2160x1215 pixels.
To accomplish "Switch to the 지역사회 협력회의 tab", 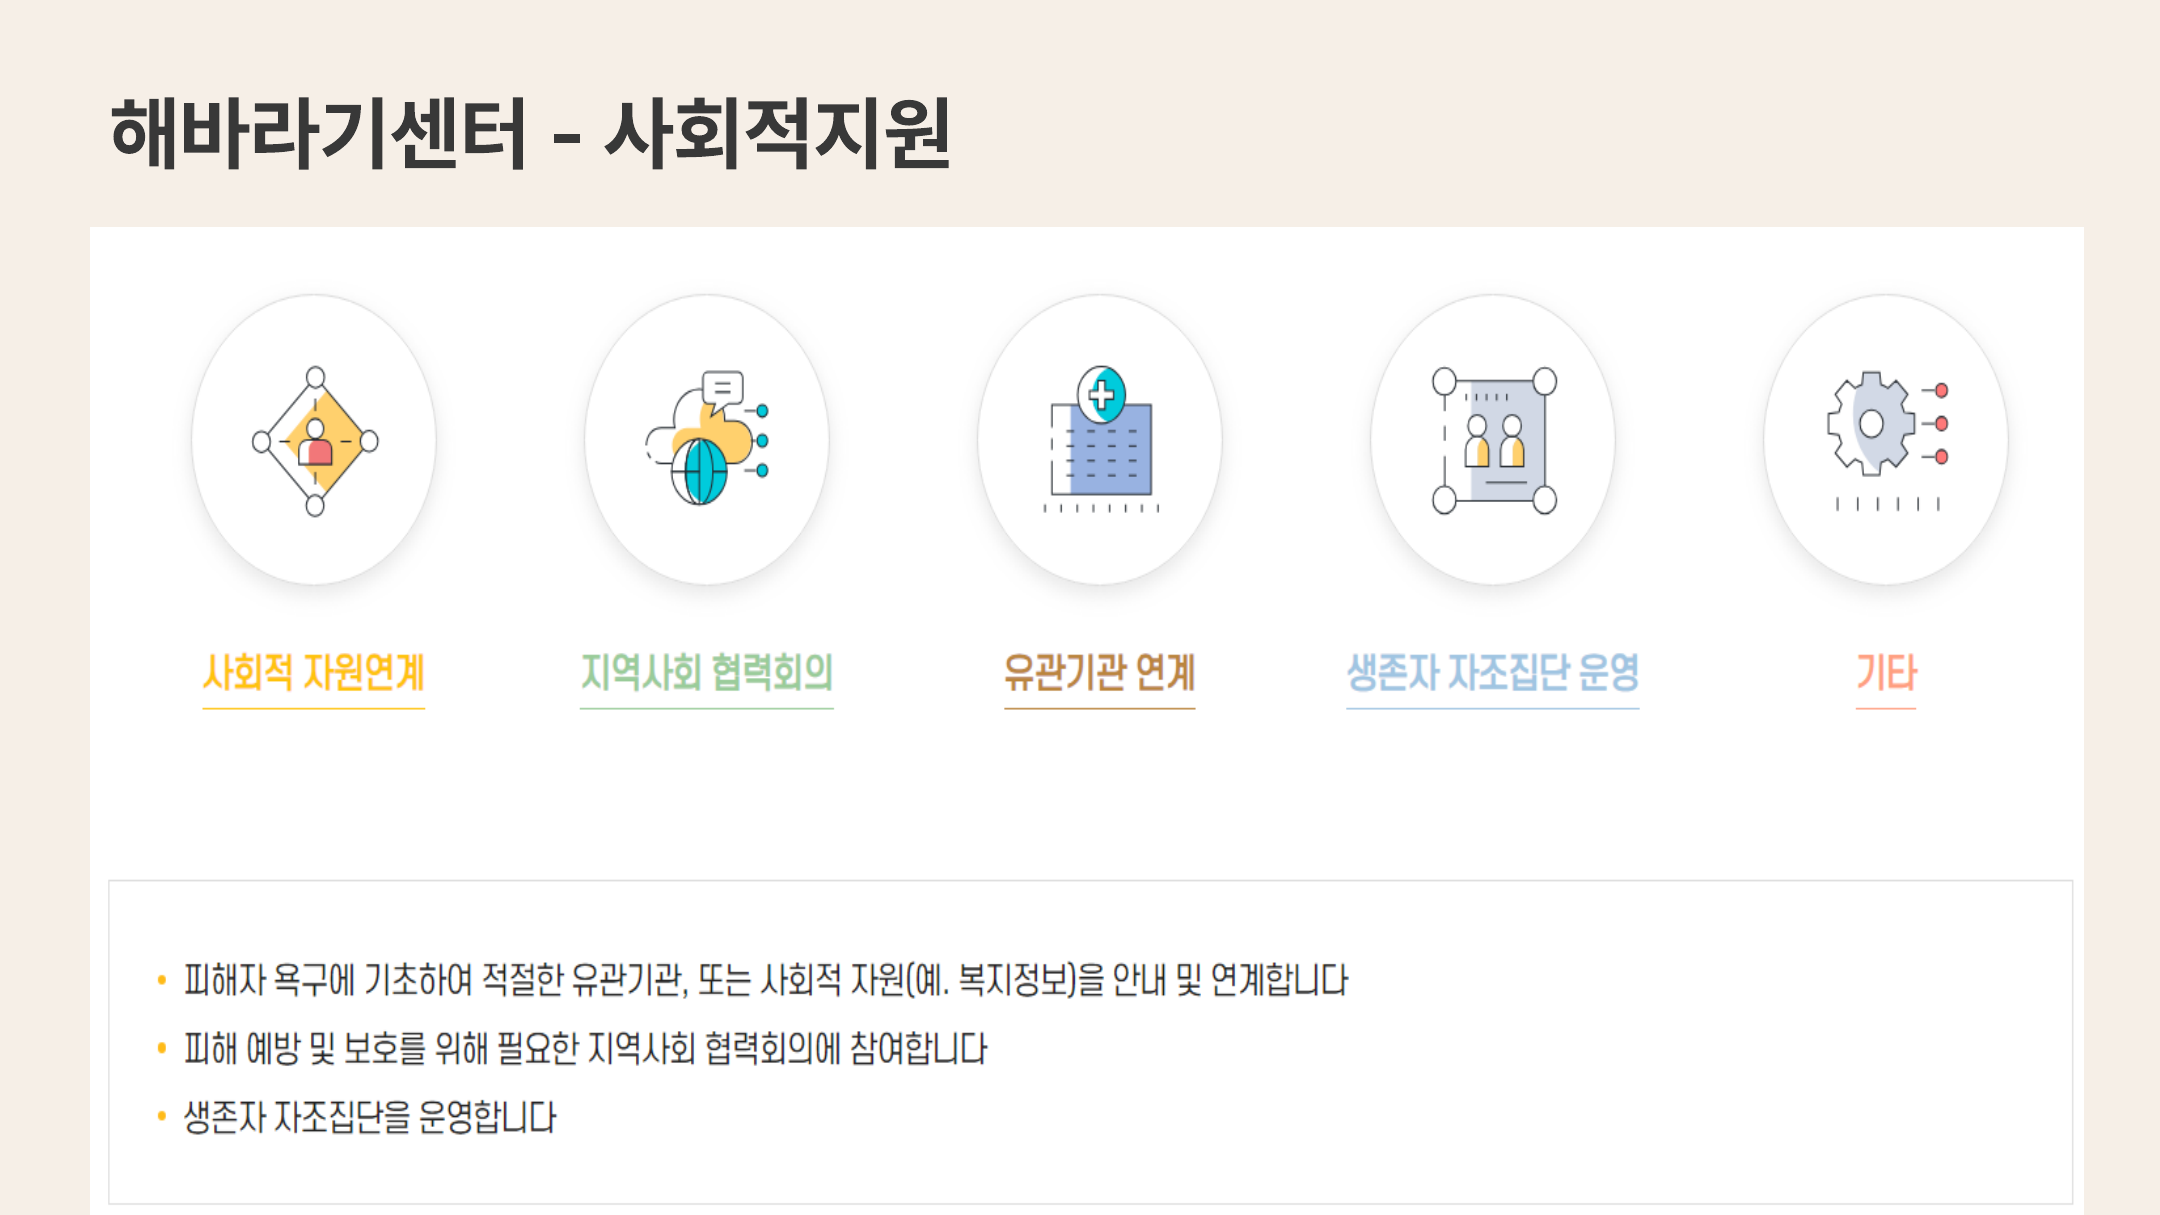I will click(x=707, y=672).
